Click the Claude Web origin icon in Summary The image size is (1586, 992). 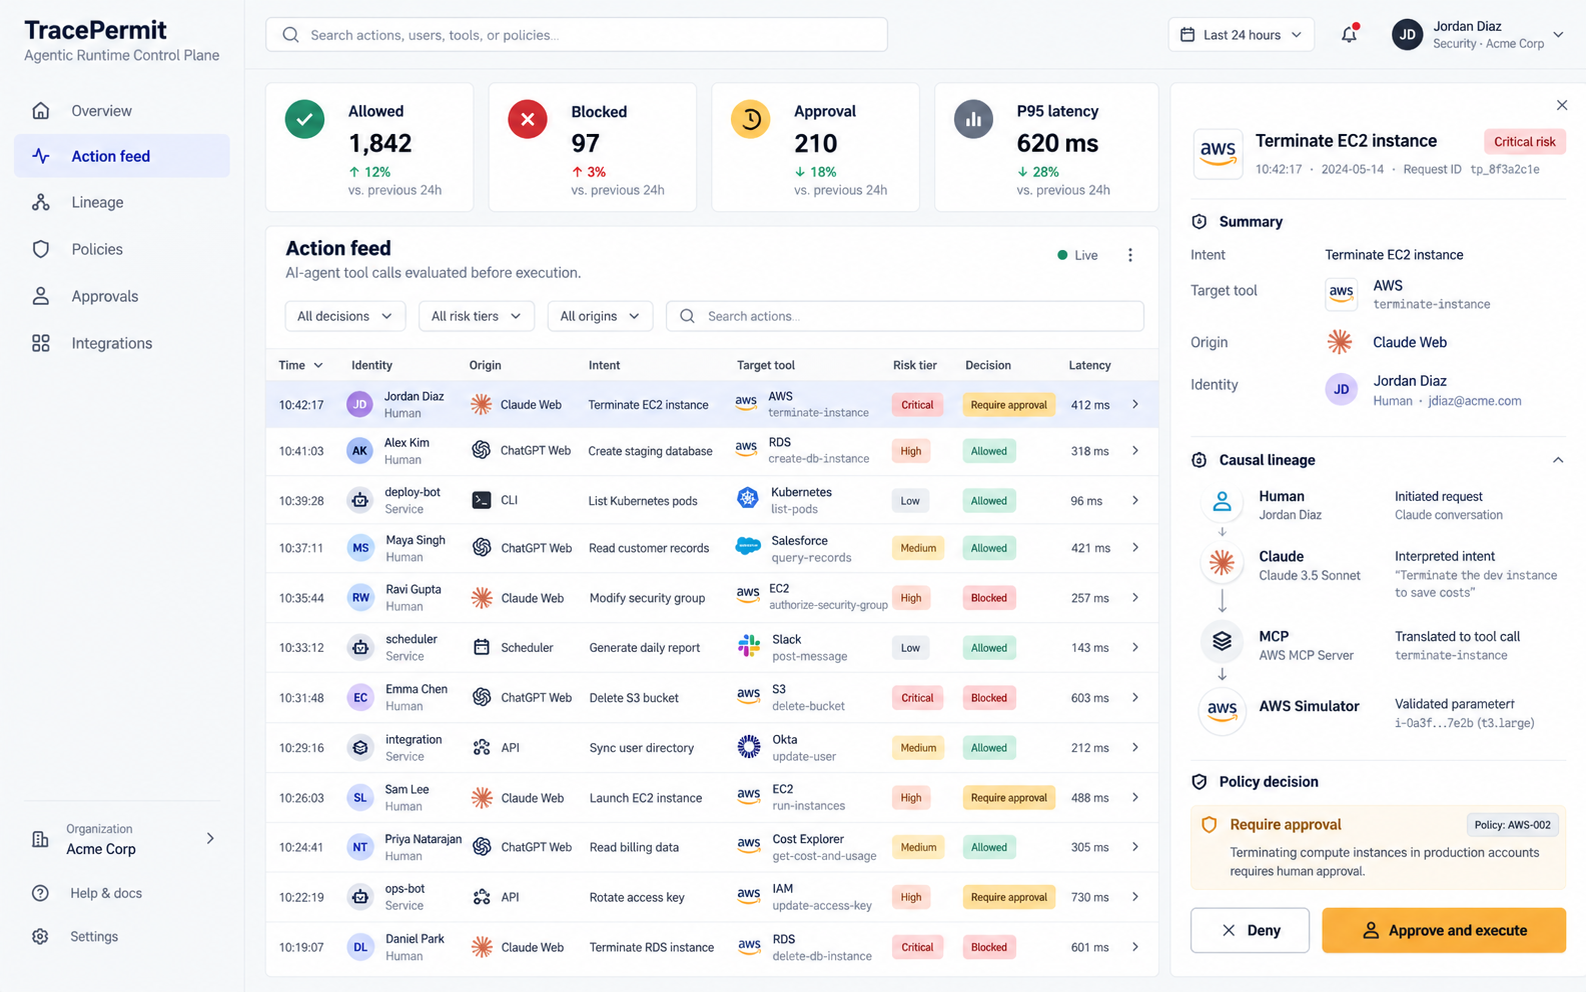1340,342
